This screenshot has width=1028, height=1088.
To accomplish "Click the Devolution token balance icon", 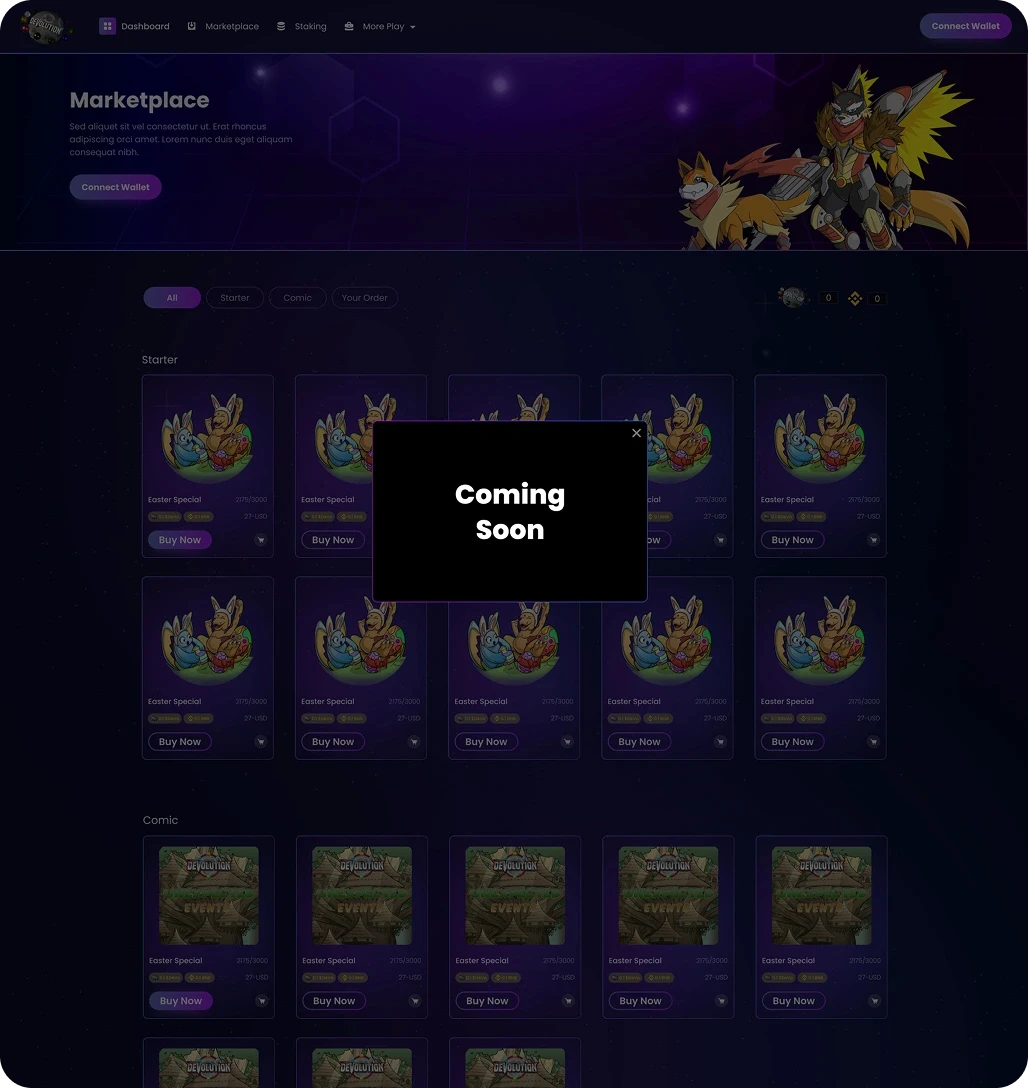I will pyautogui.click(x=793, y=298).
